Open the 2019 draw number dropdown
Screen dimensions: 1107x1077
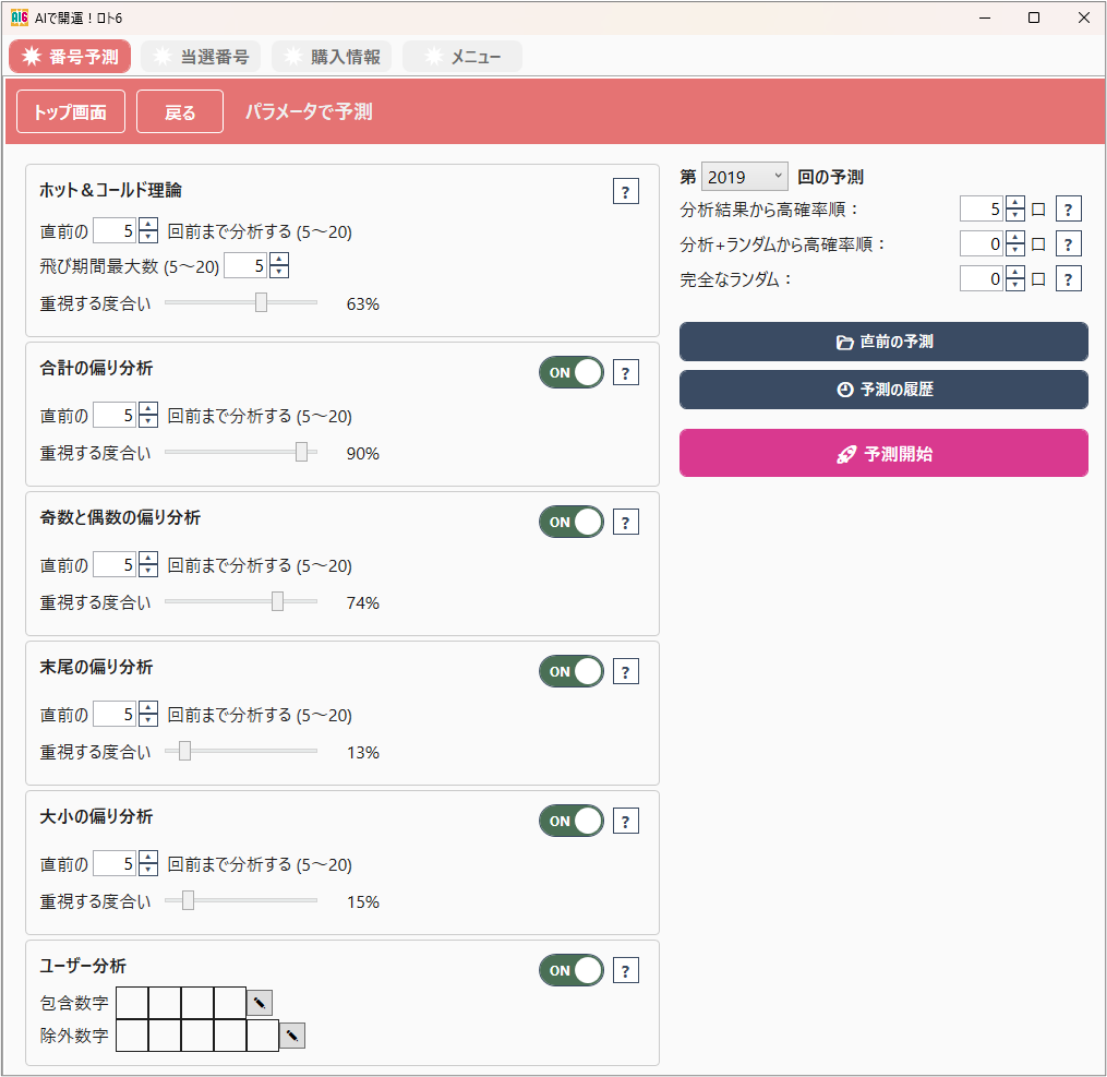(744, 177)
